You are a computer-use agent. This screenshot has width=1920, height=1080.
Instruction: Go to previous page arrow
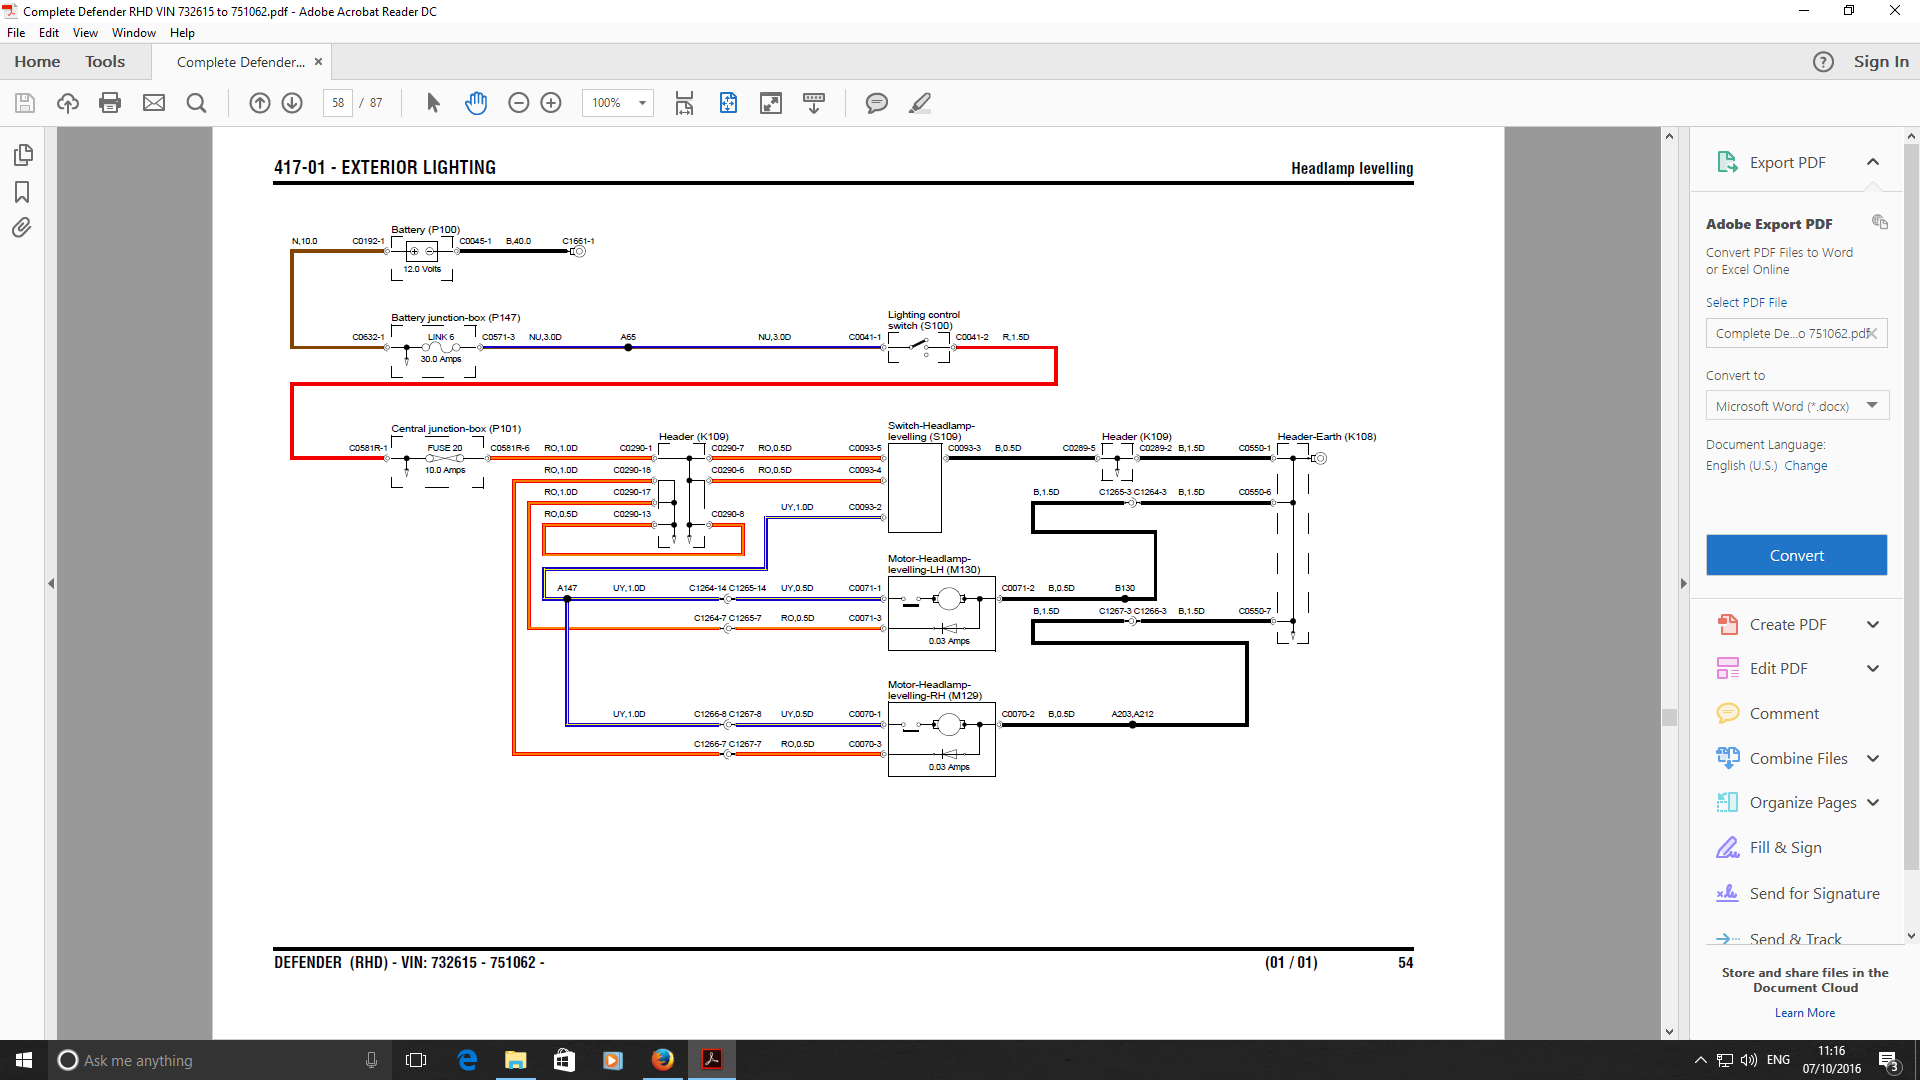pos(260,103)
